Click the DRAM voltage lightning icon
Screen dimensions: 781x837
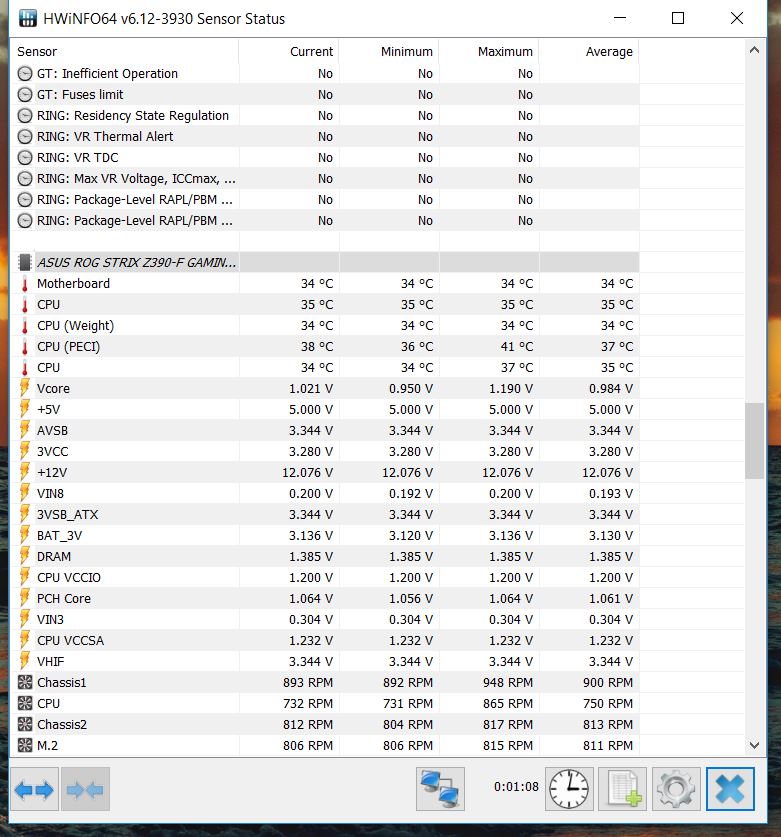pyautogui.click(x=25, y=556)
